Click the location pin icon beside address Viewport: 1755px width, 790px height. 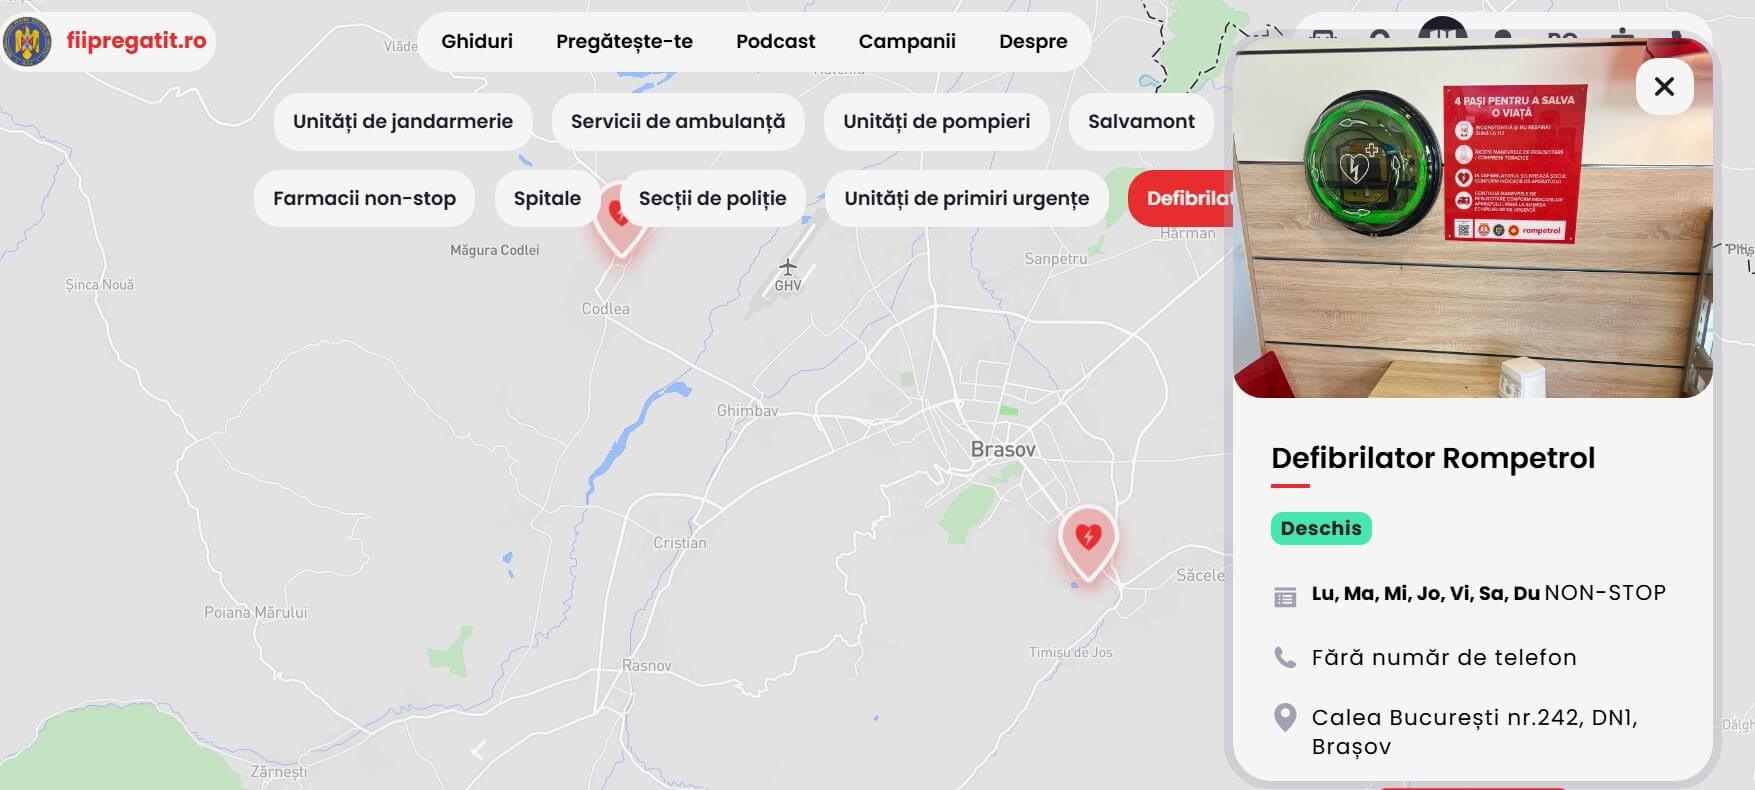[1285, 717]
